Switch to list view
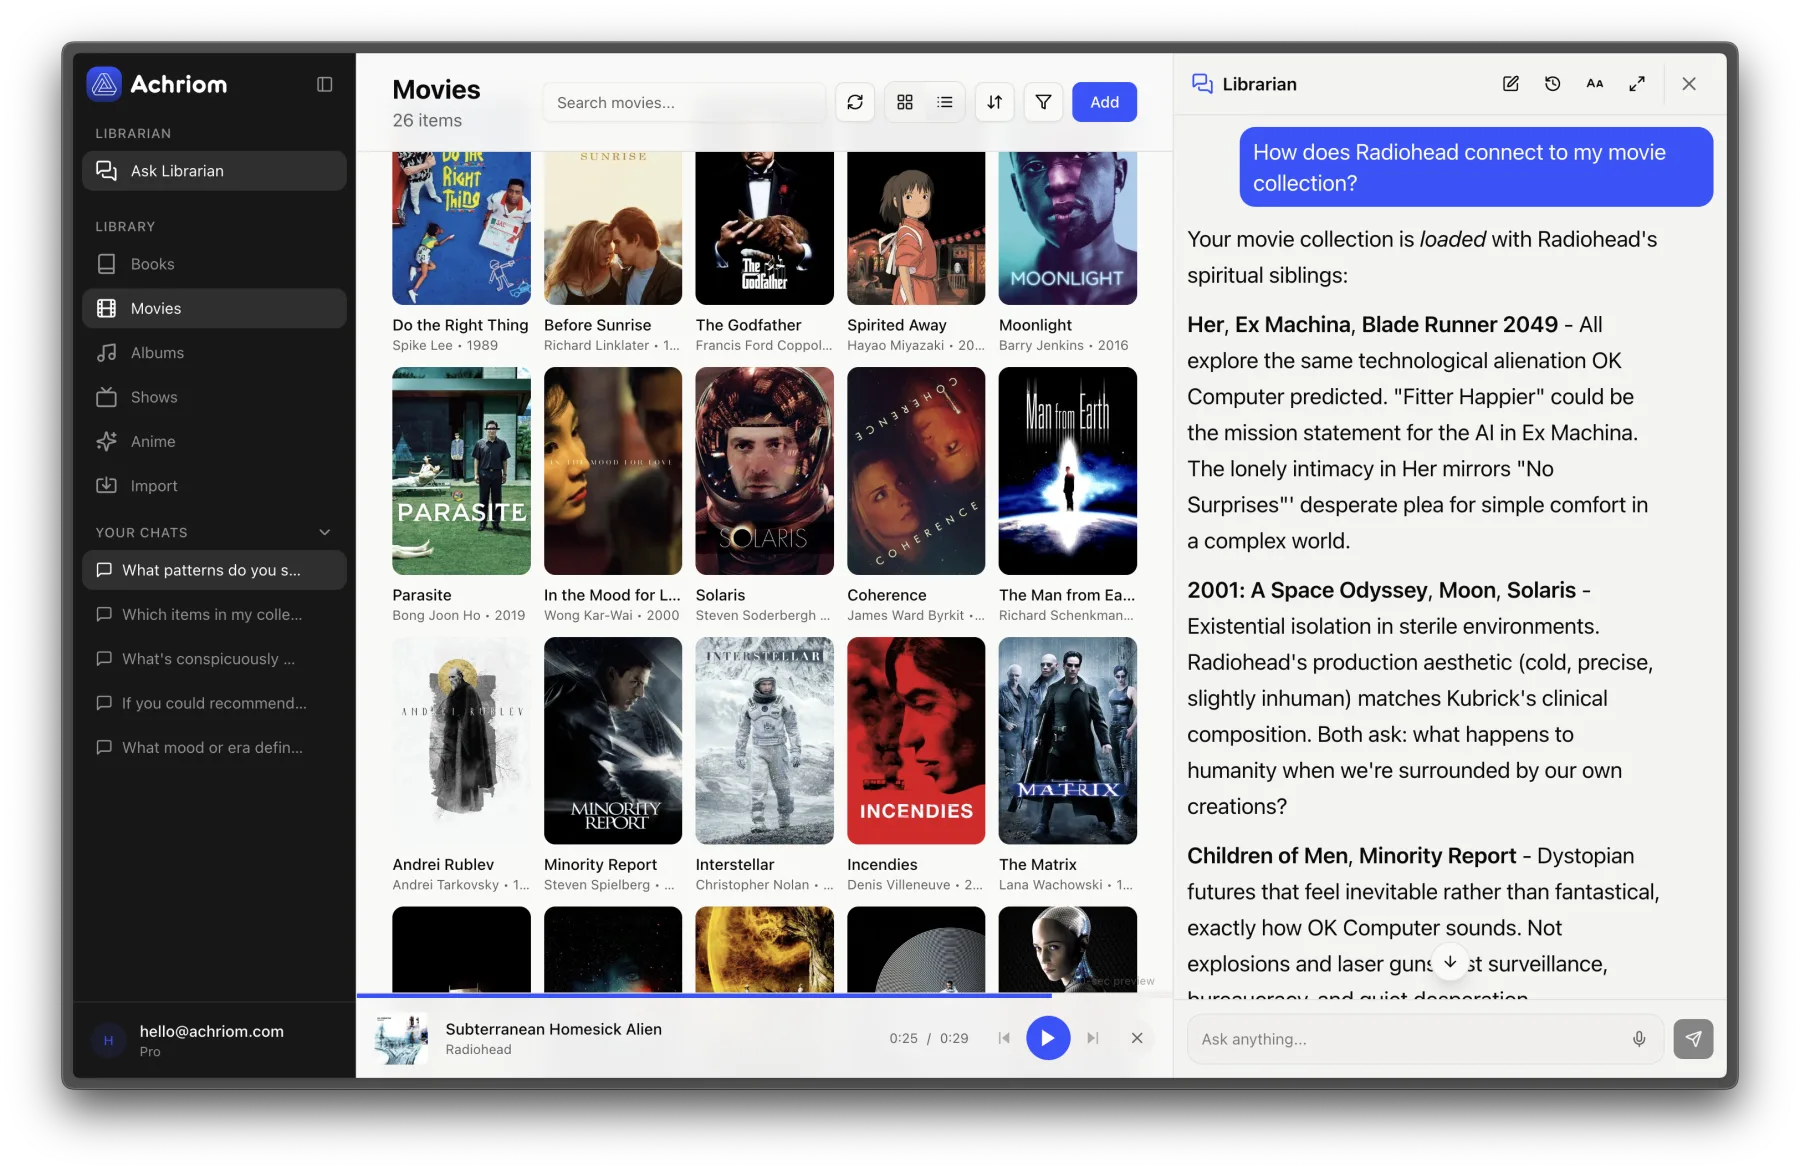 945,102
